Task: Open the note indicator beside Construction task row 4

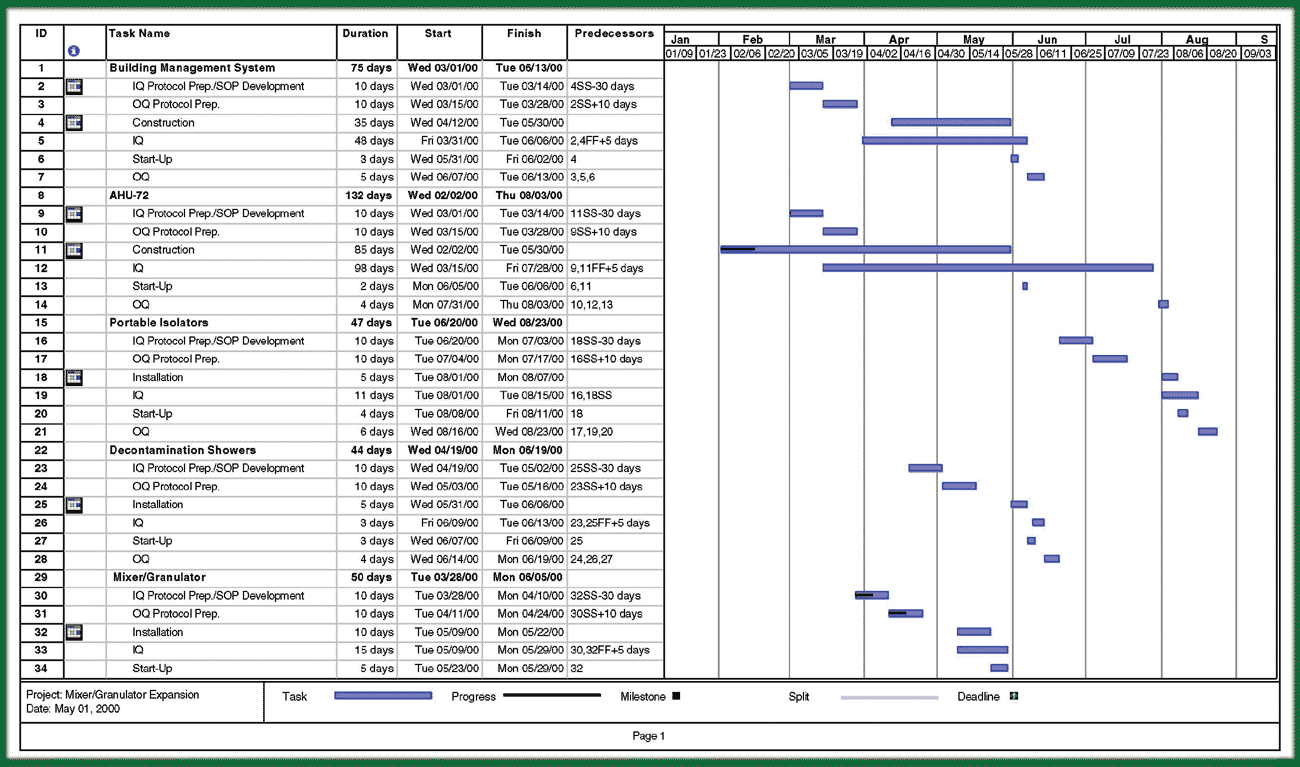Action: pos(73,122)
